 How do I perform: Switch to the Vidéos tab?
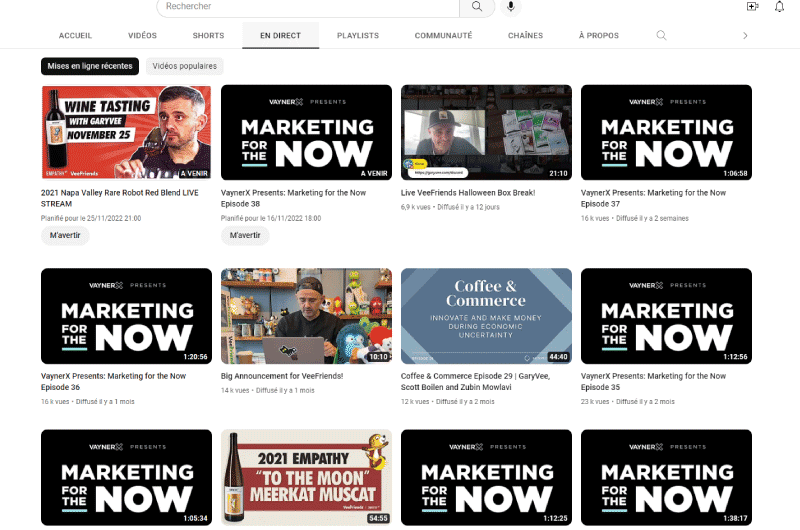pos(142,36)
